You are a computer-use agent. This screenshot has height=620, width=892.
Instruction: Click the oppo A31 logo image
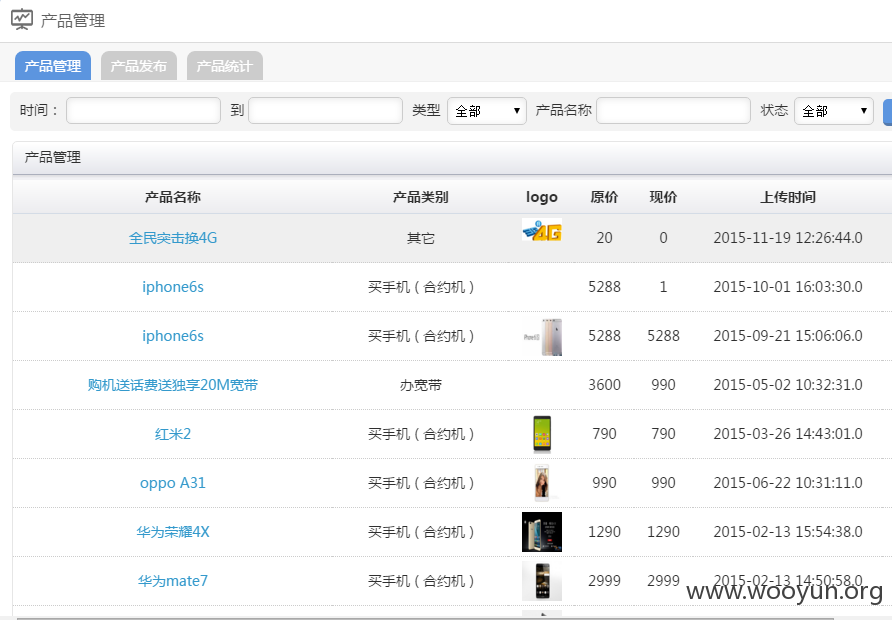[542, 483]
